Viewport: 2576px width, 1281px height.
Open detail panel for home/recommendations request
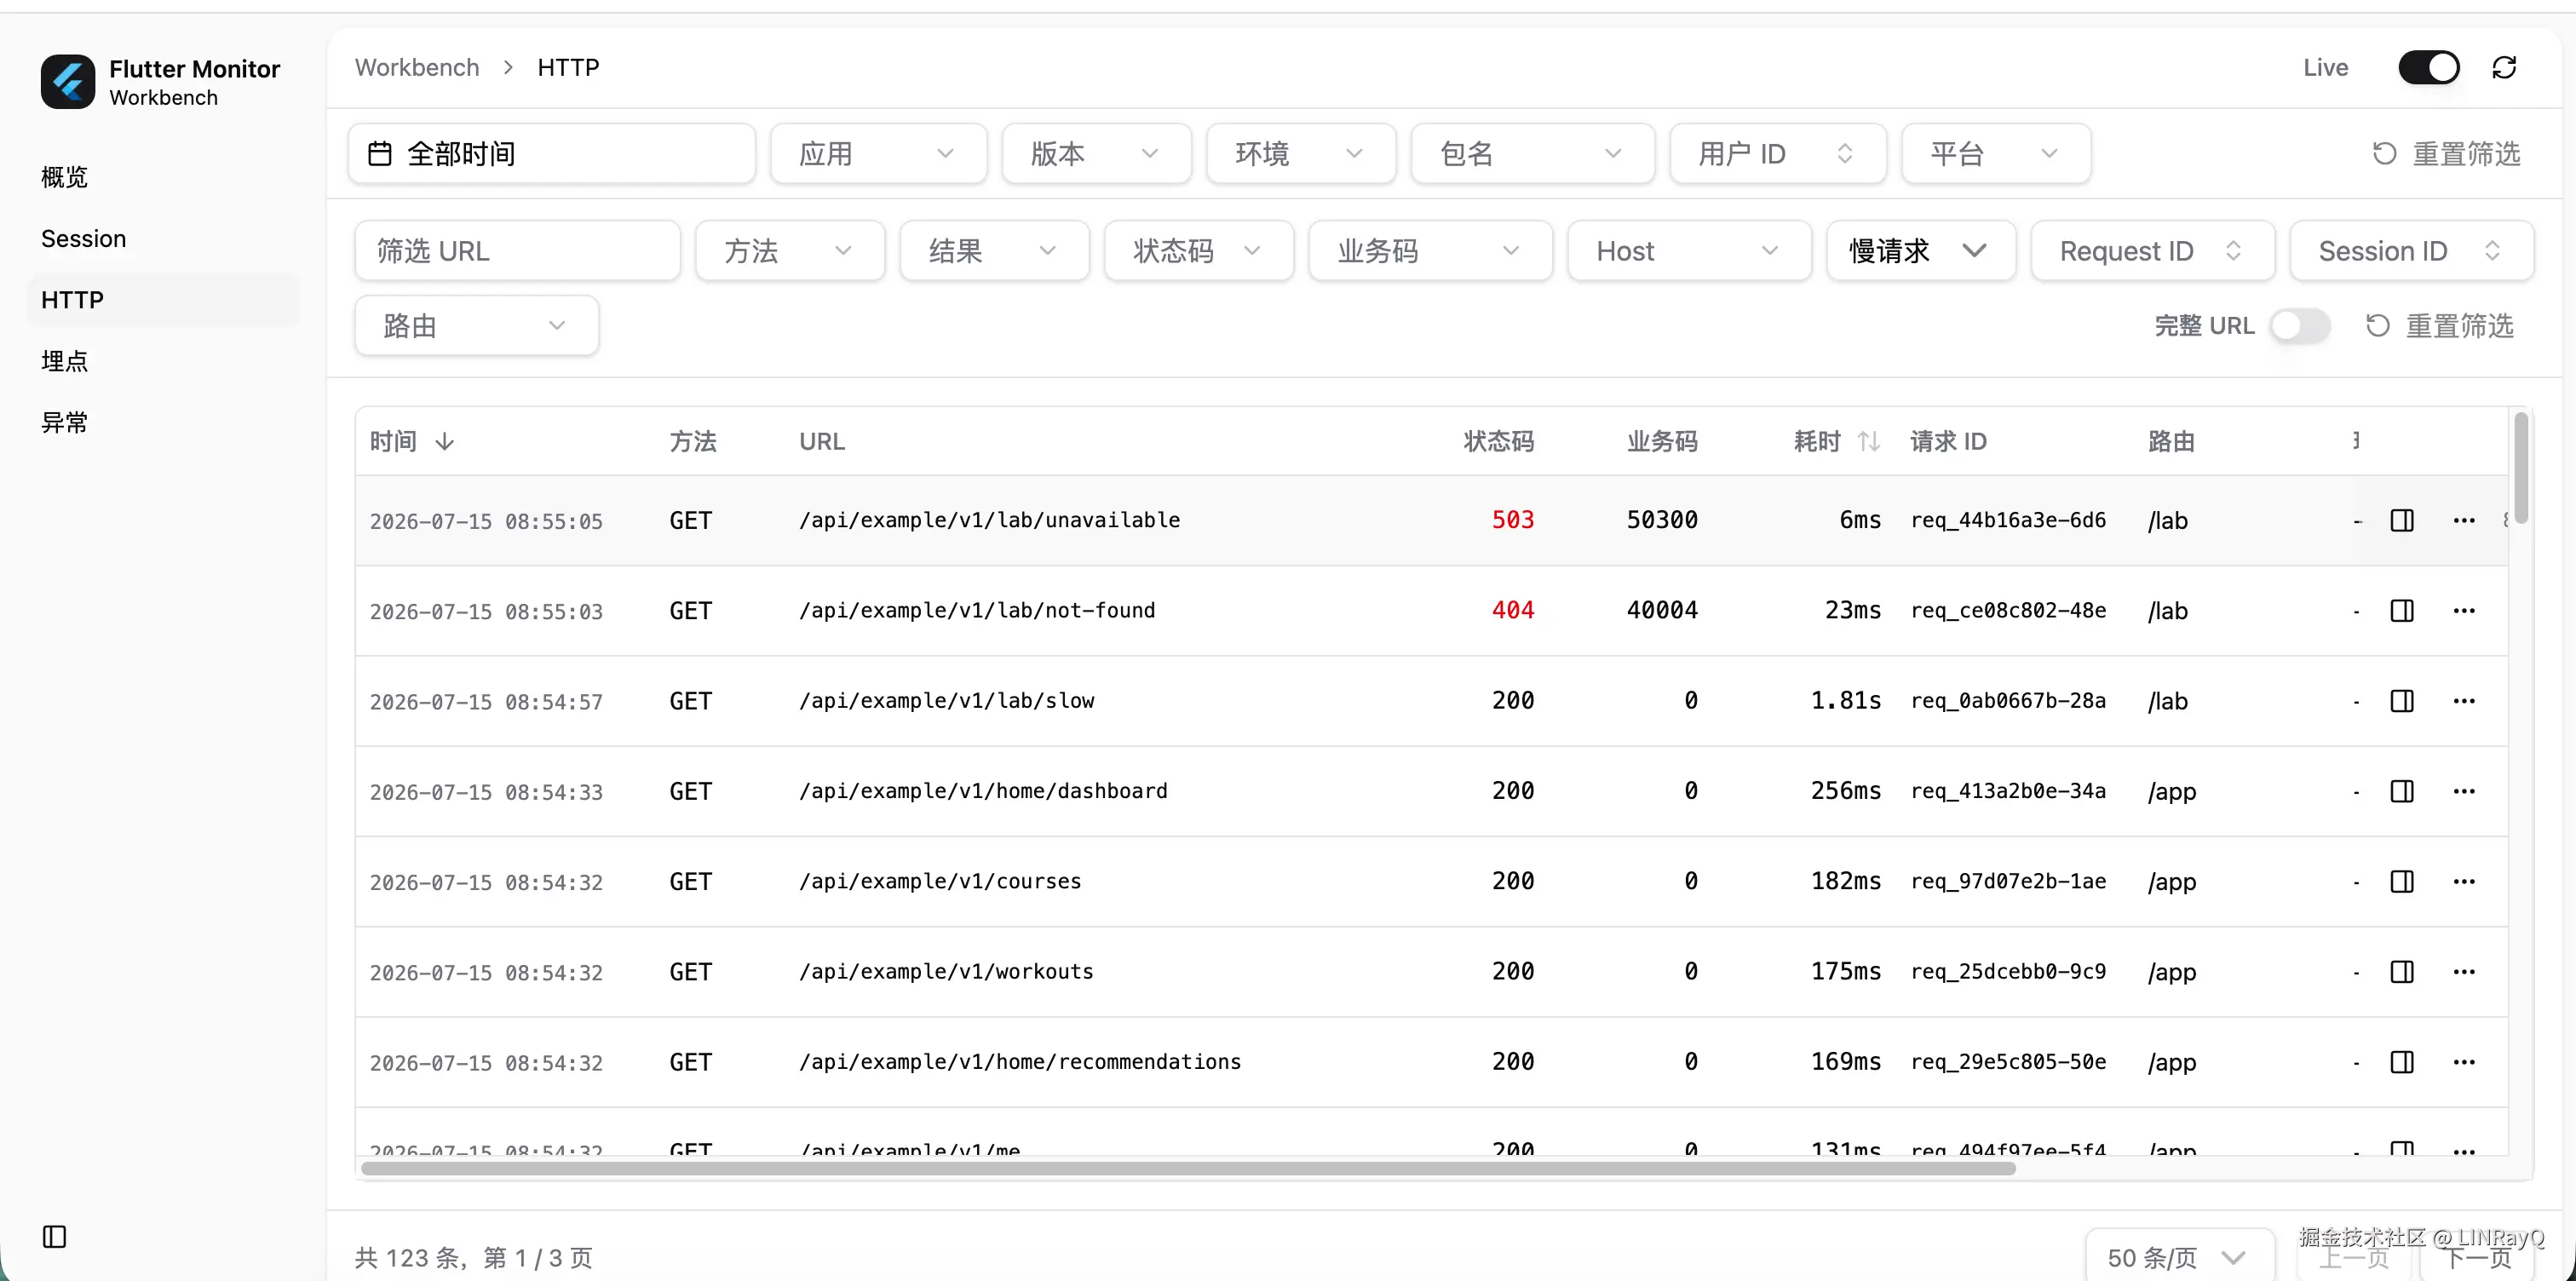pos(2402,1062)
